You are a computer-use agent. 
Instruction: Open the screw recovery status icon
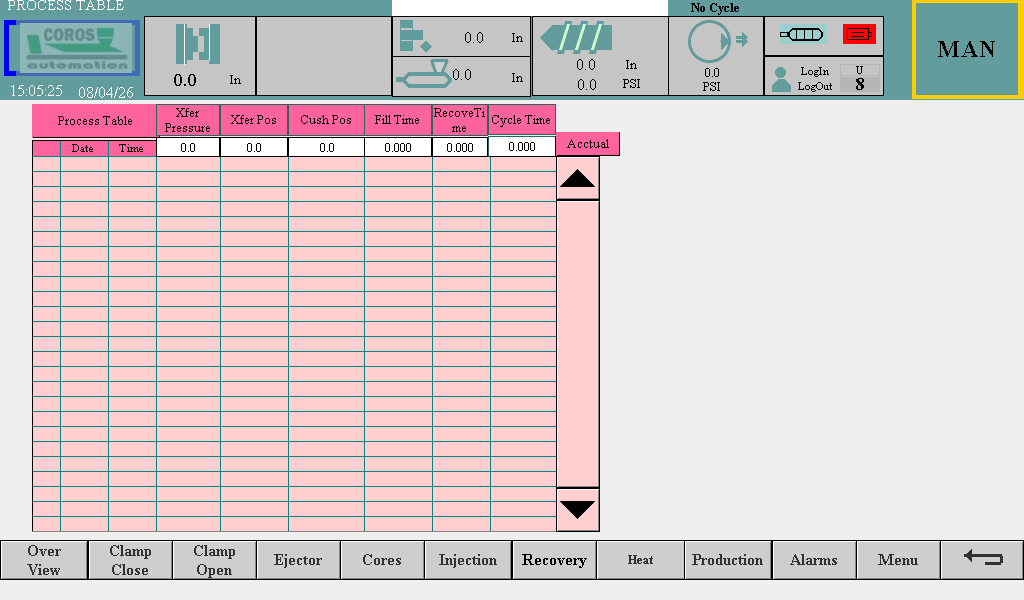[575, 39]
